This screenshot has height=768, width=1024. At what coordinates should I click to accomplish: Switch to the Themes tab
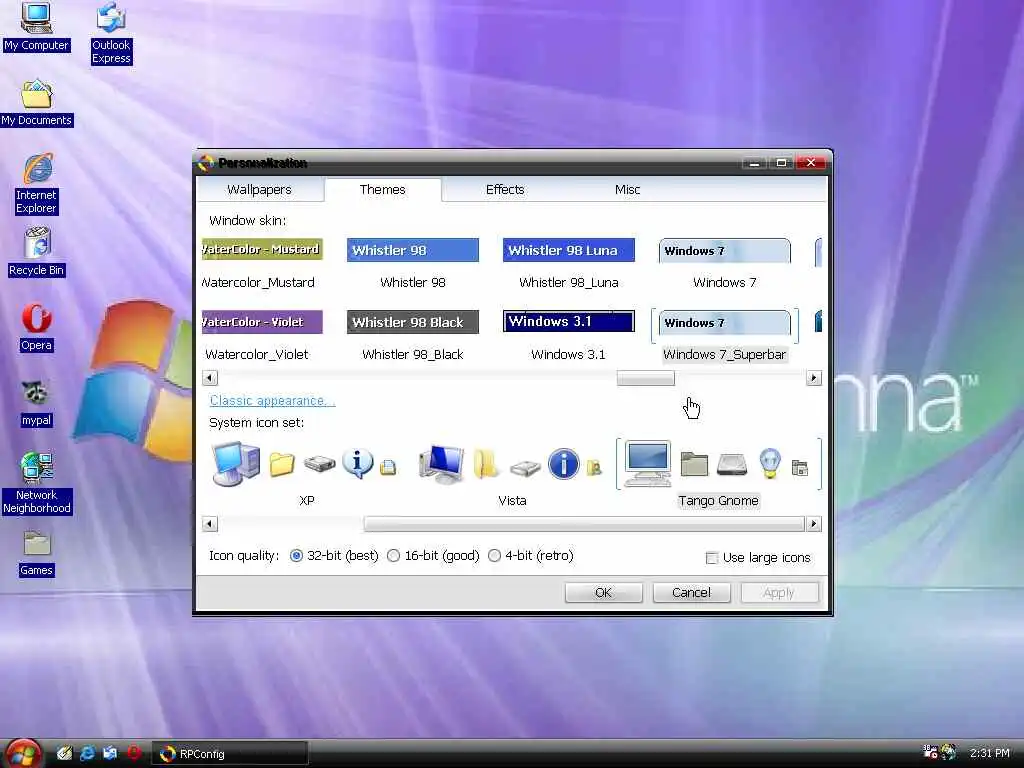coord(383,189)
